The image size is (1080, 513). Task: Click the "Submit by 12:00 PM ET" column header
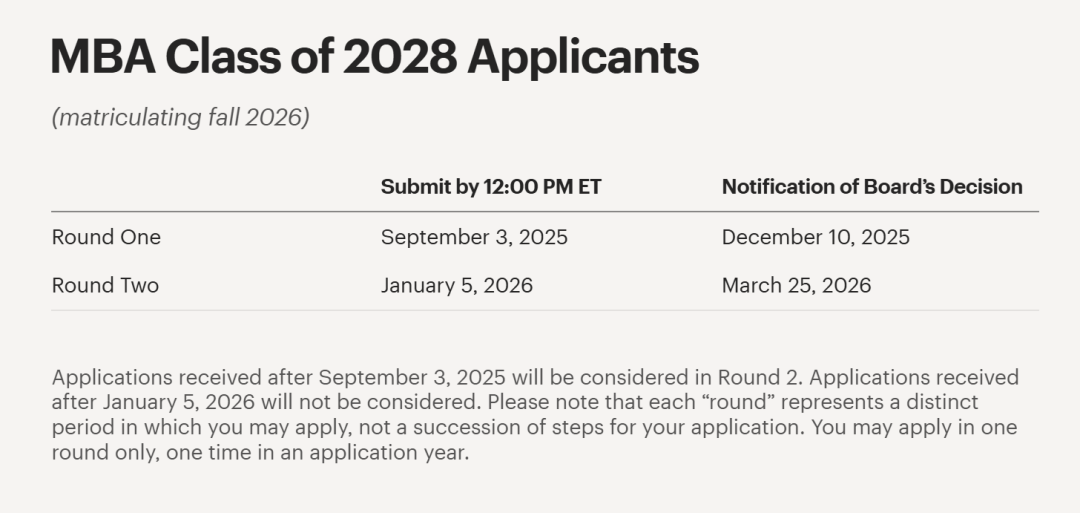coord(491,187)
